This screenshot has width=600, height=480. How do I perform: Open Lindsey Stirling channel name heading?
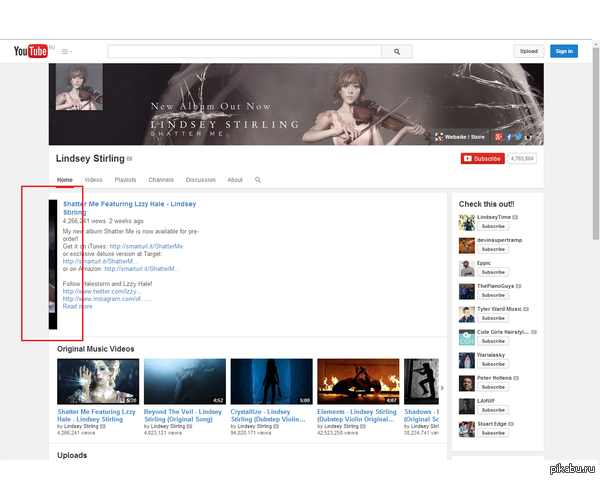tap(90, 158)
